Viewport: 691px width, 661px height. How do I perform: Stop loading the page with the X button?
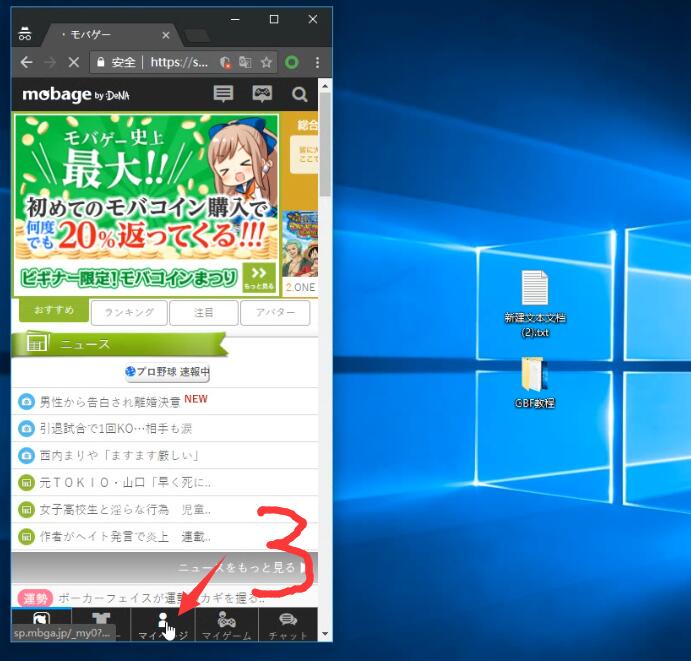click(74, 63)
